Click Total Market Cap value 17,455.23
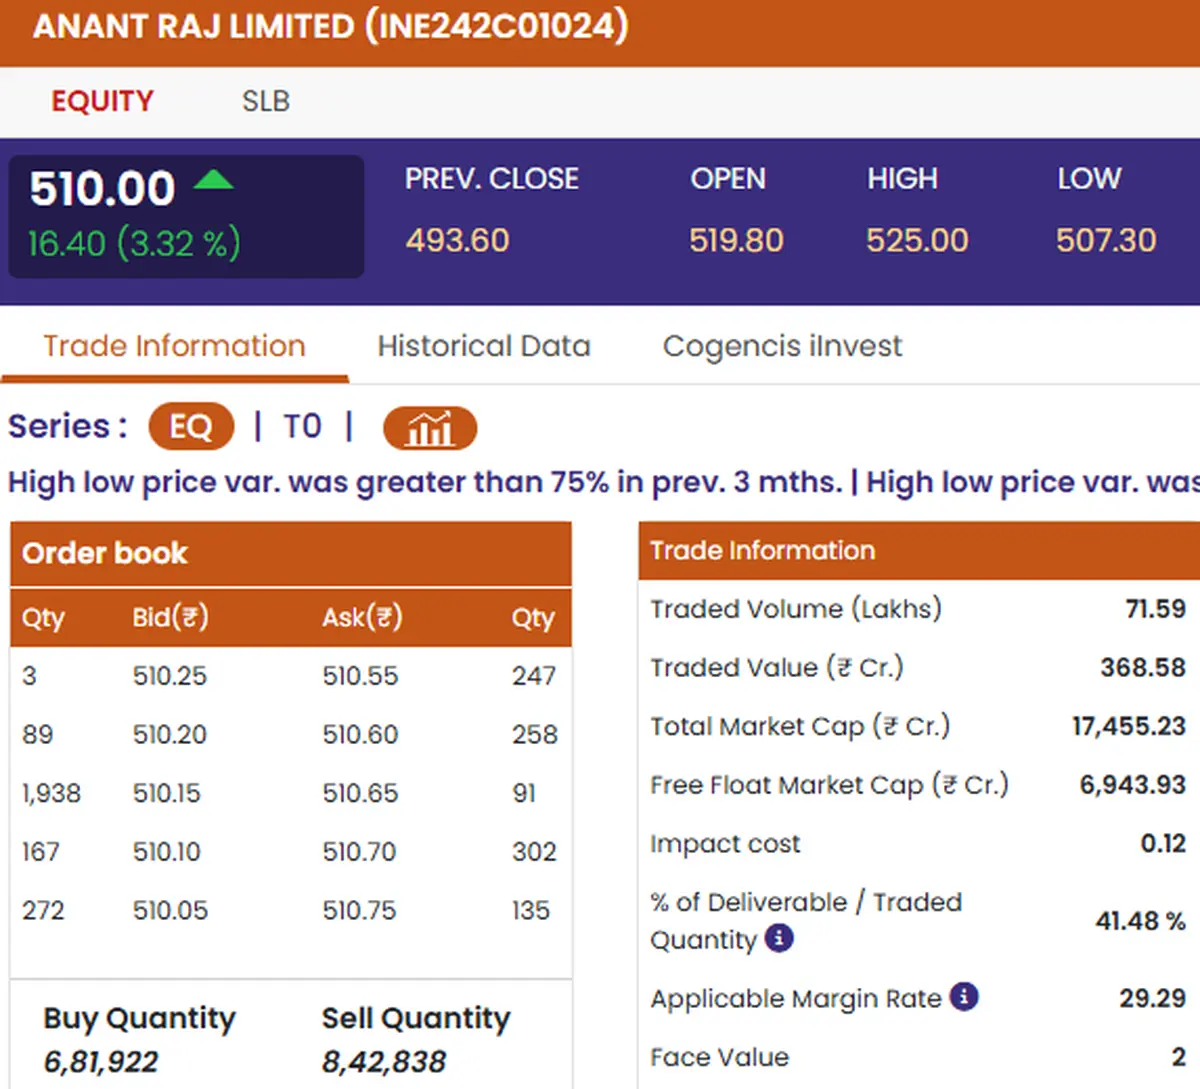This screenshot has width=1200, height=1089. 1129,726
